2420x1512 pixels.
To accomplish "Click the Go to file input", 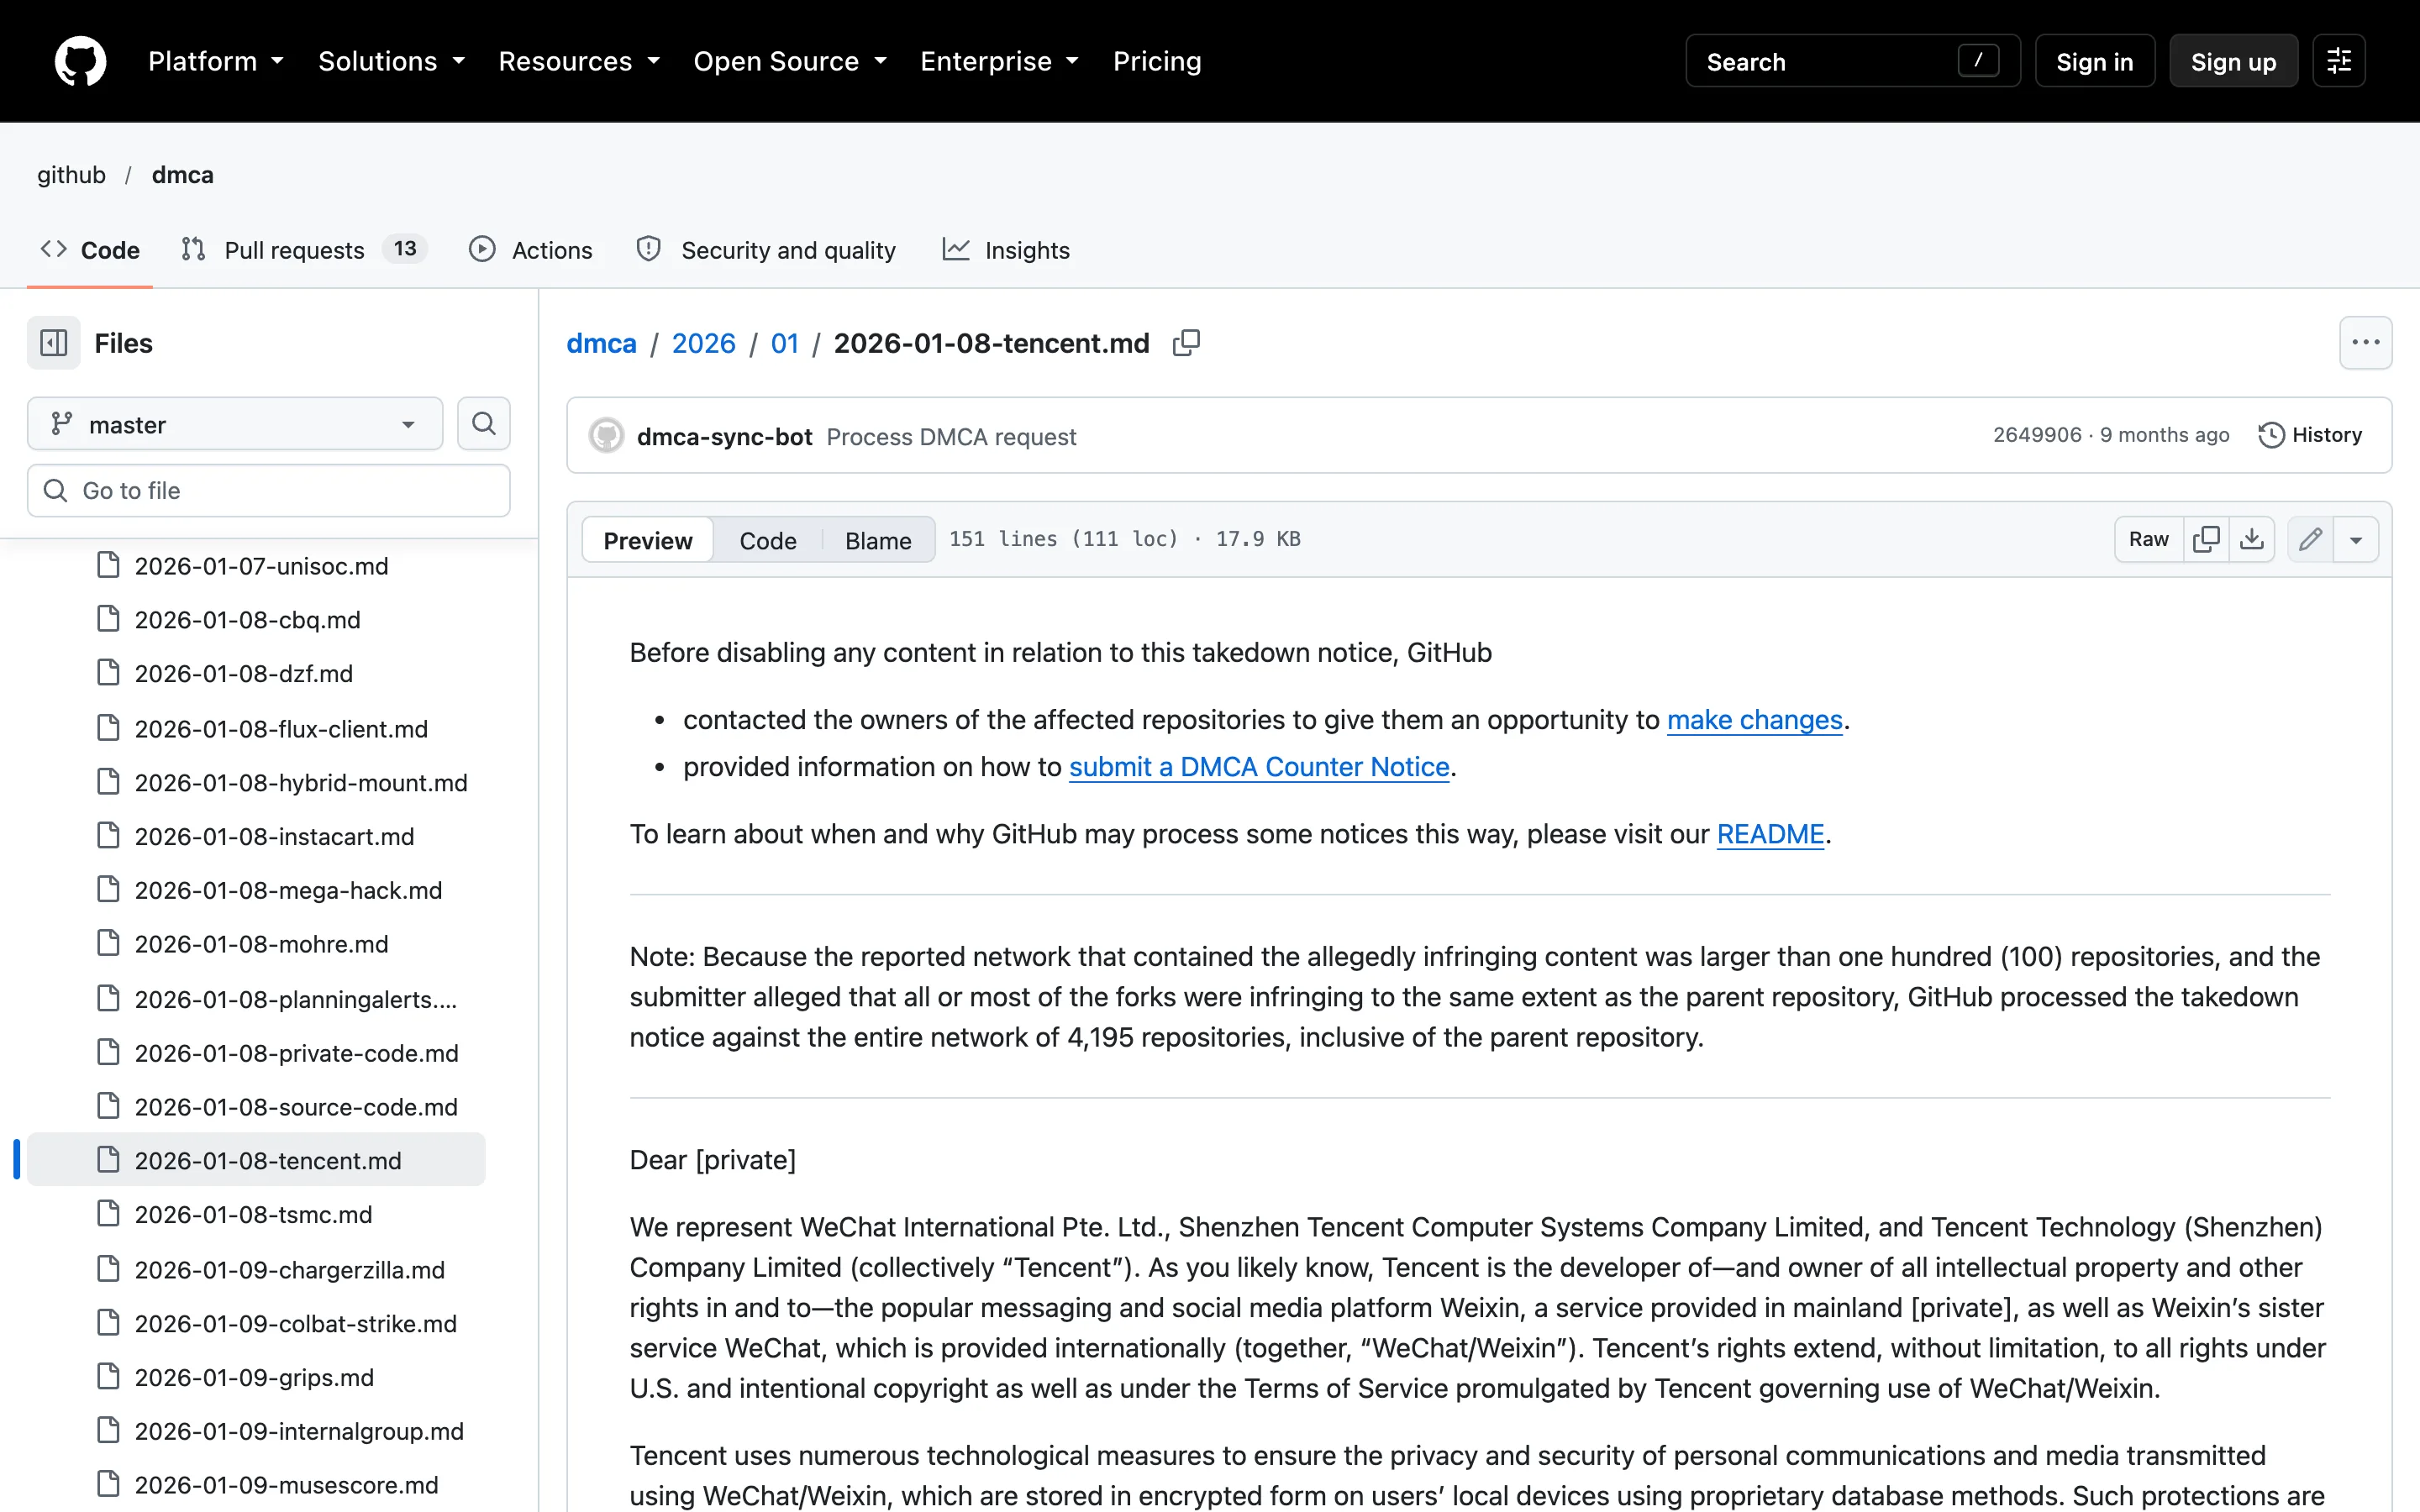I will pyautogui.click(x=269, y=490).
